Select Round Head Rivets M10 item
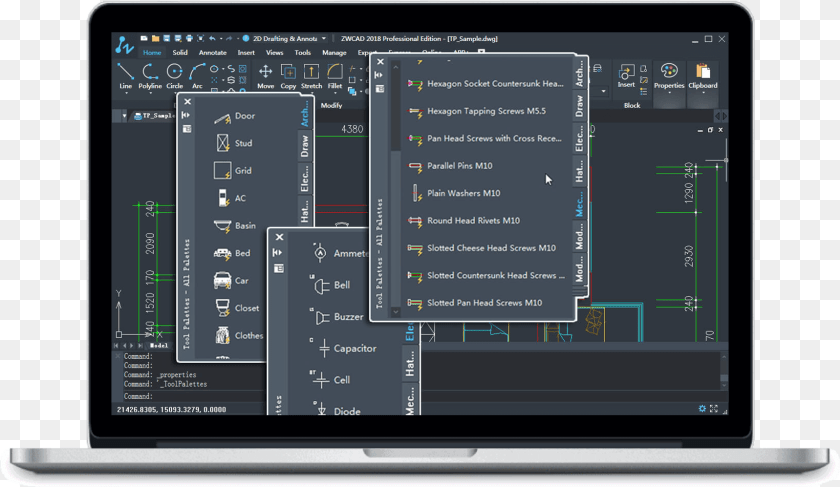 pos(463,221)
